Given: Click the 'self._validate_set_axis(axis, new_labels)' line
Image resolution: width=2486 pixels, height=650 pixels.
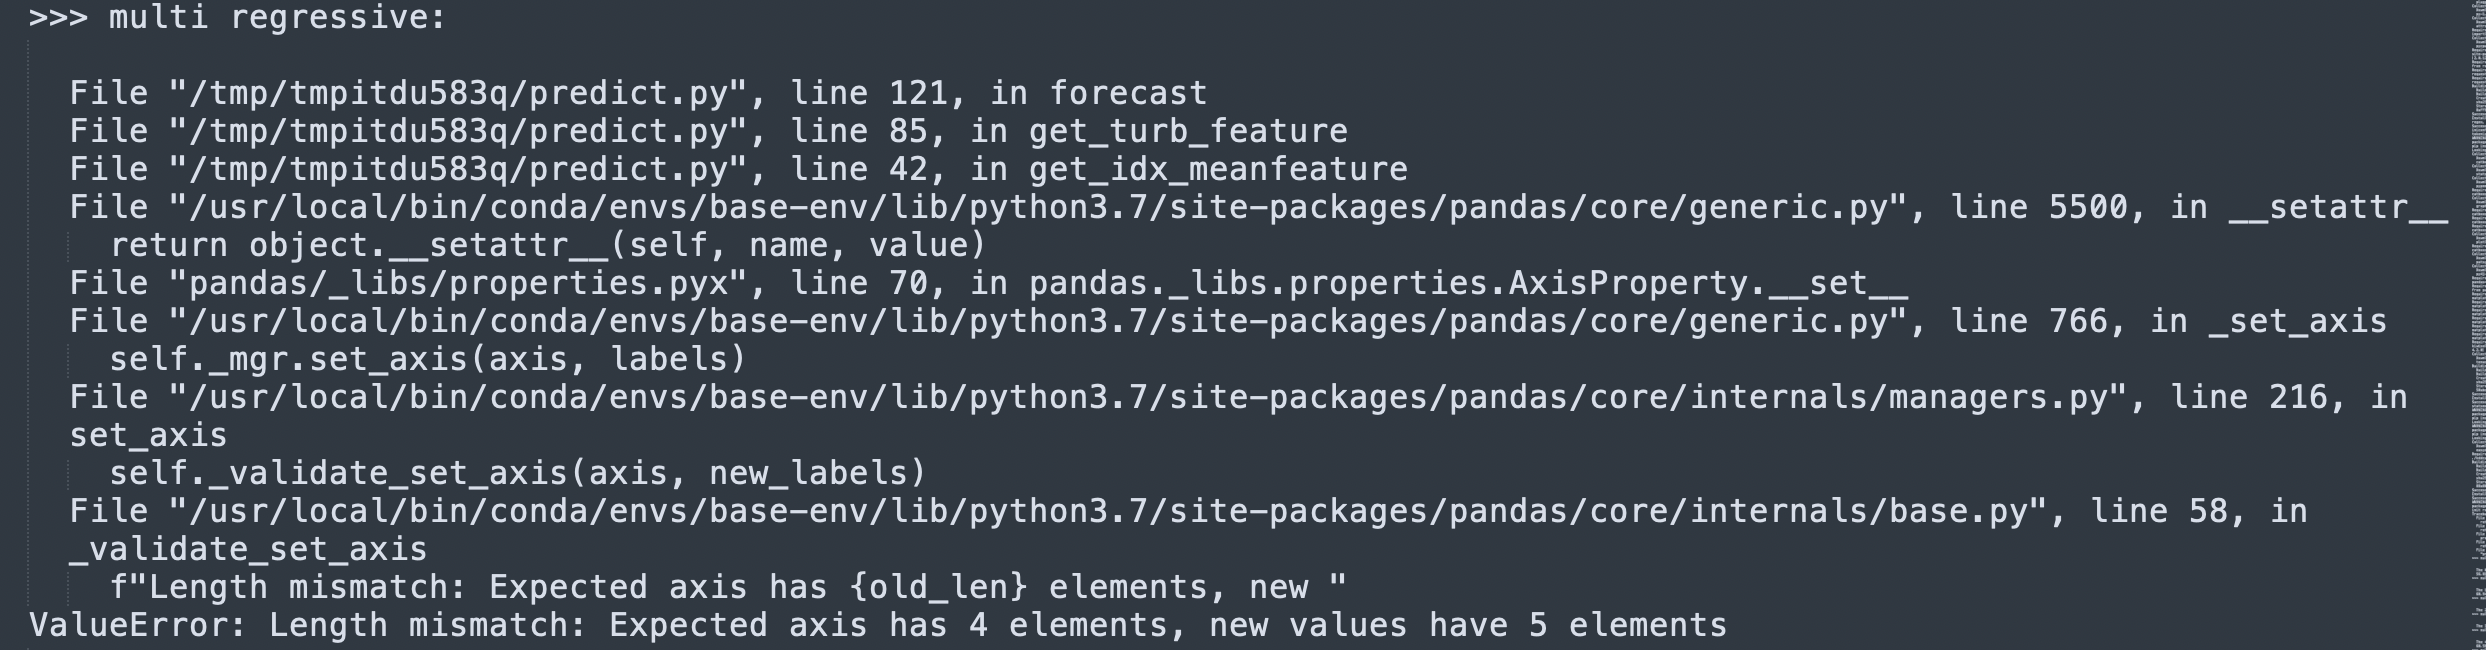Looking at the screenshot, I should pyautogui.click(x=518, y=473).
